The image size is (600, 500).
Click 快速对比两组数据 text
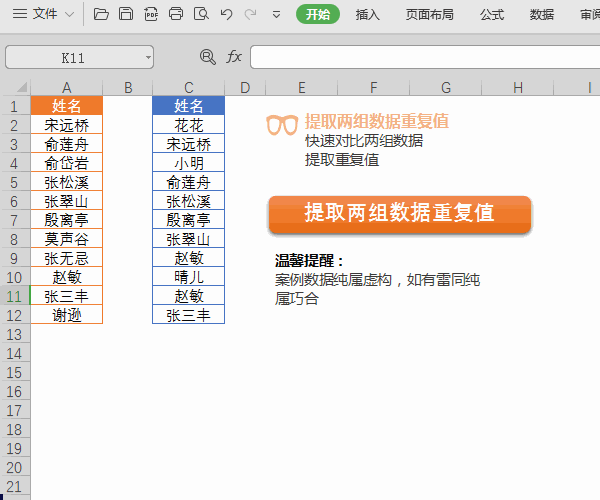click(x=364, y=141)
